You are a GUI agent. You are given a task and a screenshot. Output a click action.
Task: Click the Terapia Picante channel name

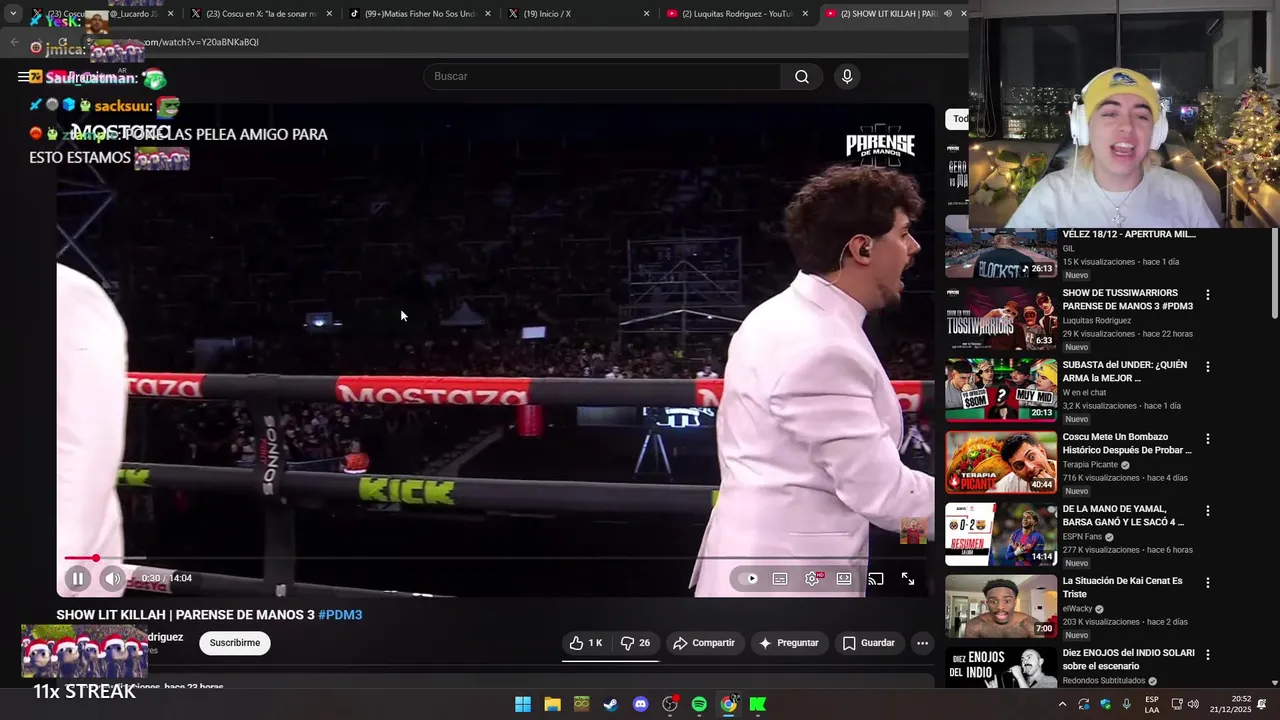point(1090,465)
